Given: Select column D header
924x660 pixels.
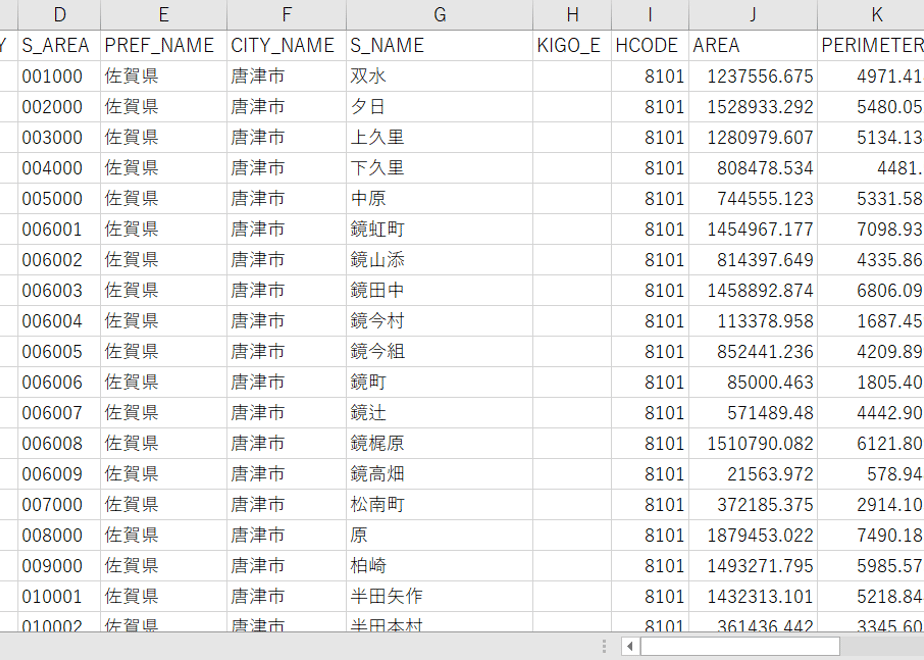Looking at the screenshot, I should [60, 15].
